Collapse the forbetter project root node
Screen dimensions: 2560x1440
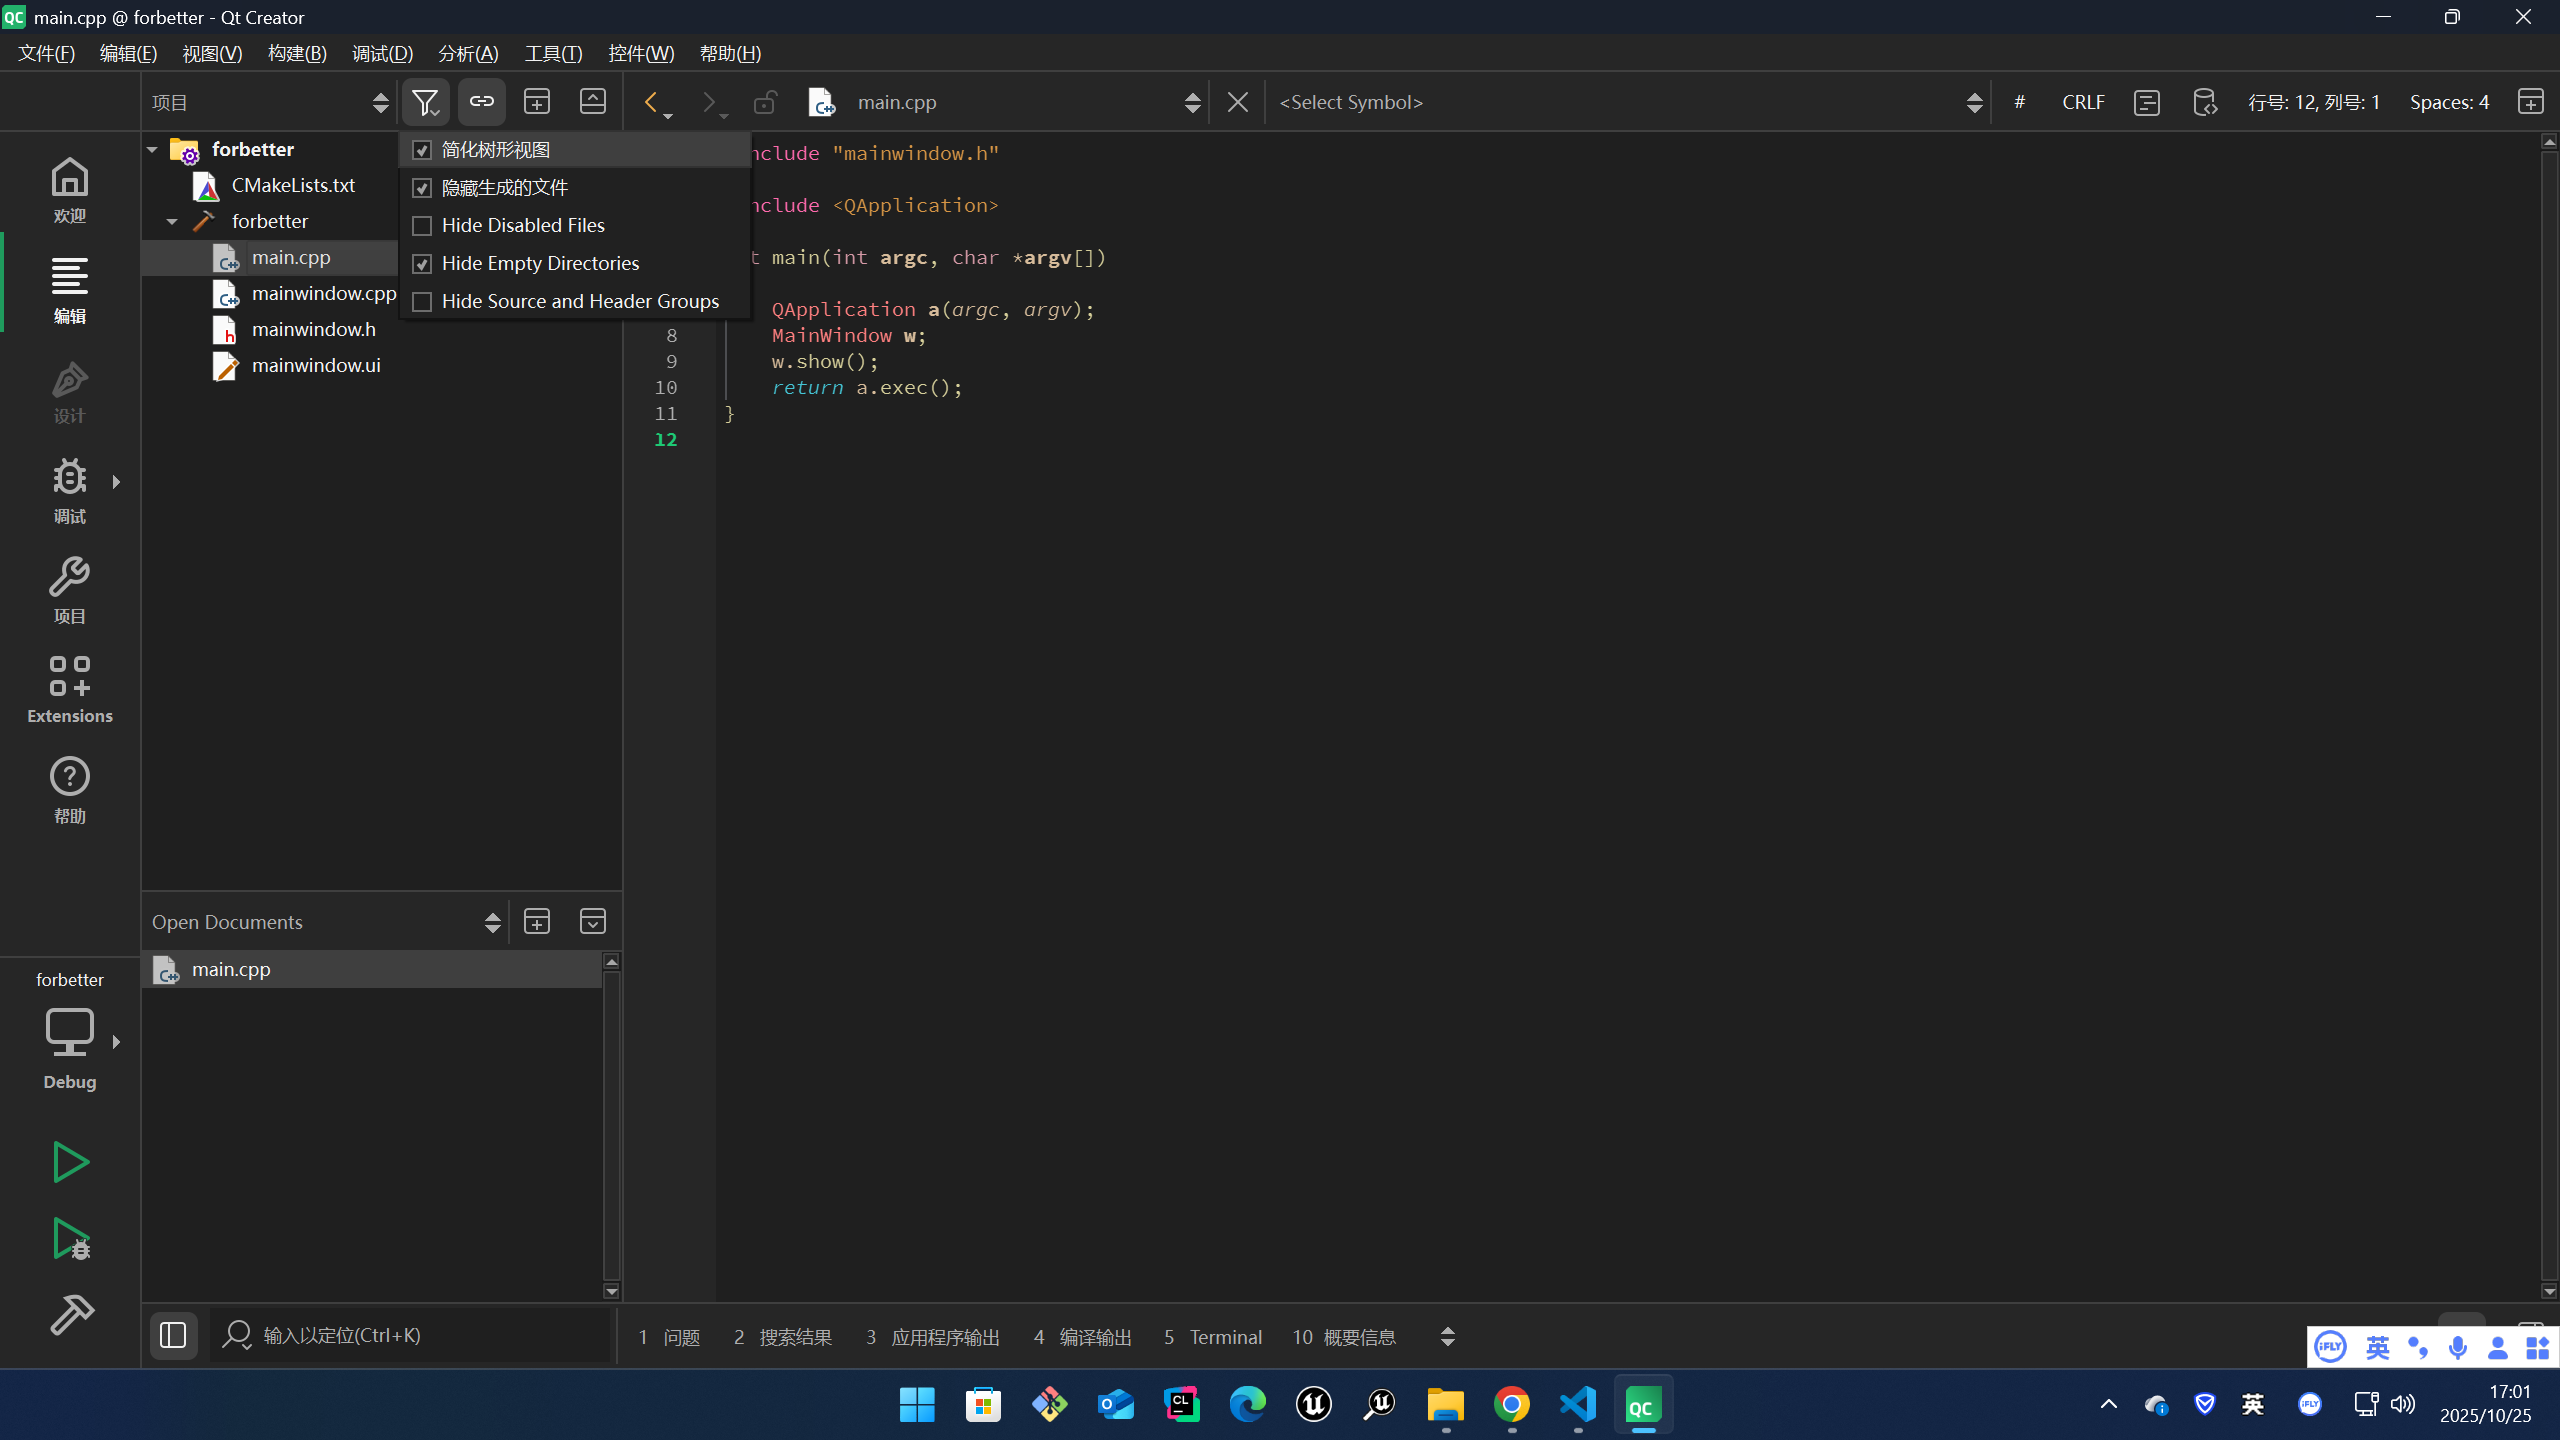(152, 149)
